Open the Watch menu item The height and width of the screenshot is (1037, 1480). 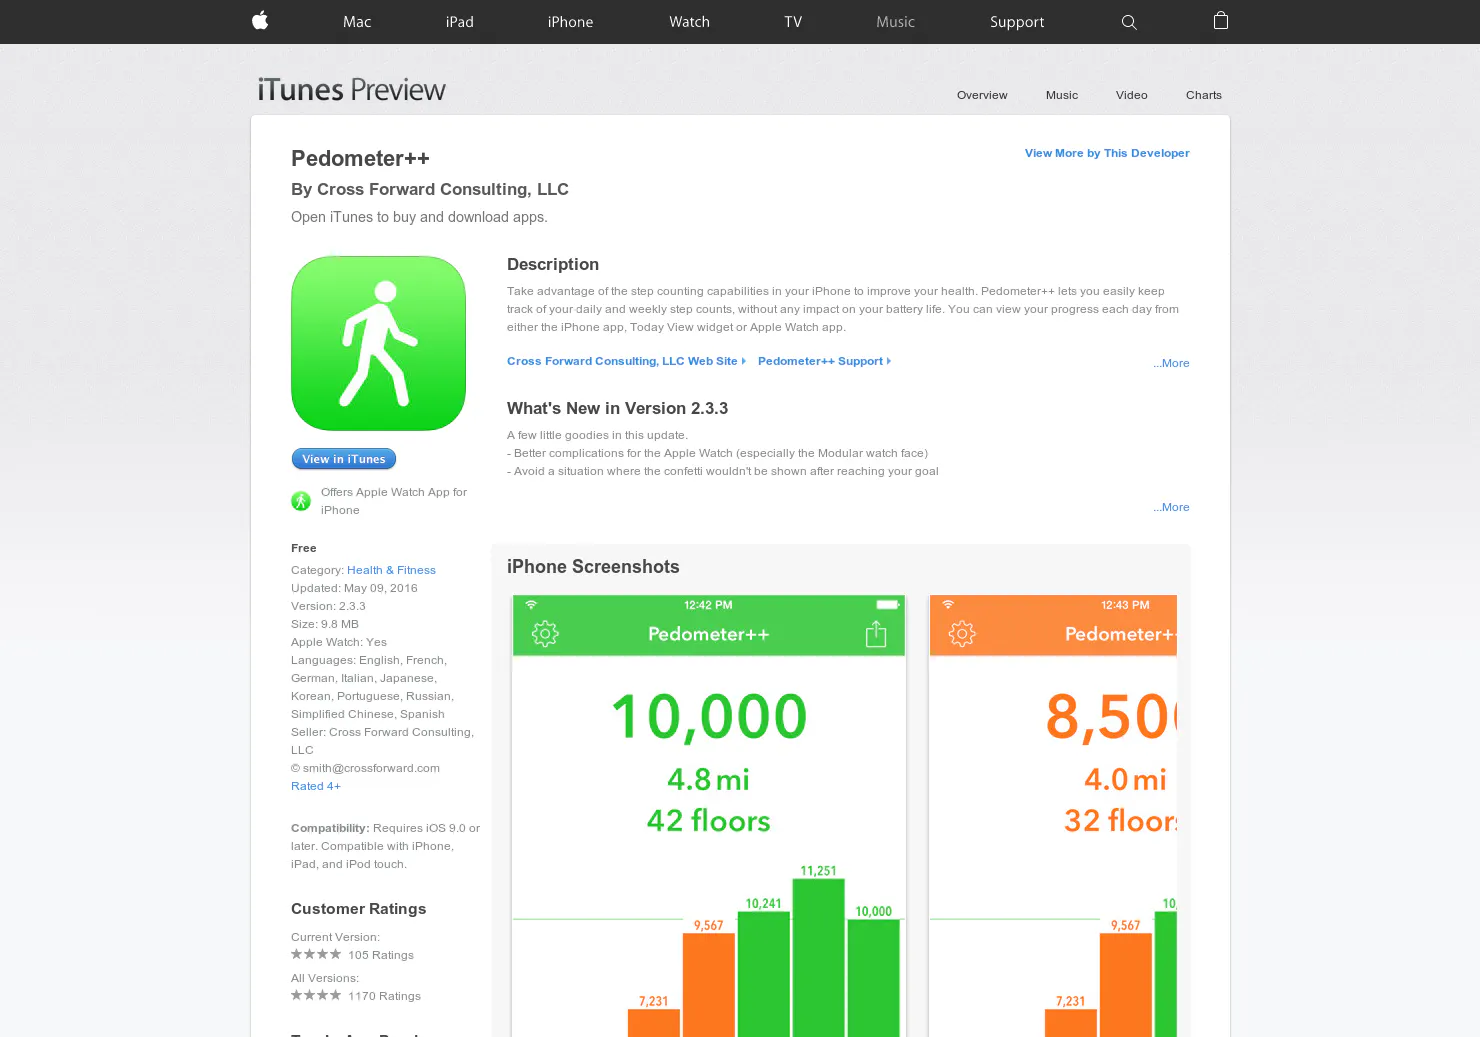[x=689, y=22]
